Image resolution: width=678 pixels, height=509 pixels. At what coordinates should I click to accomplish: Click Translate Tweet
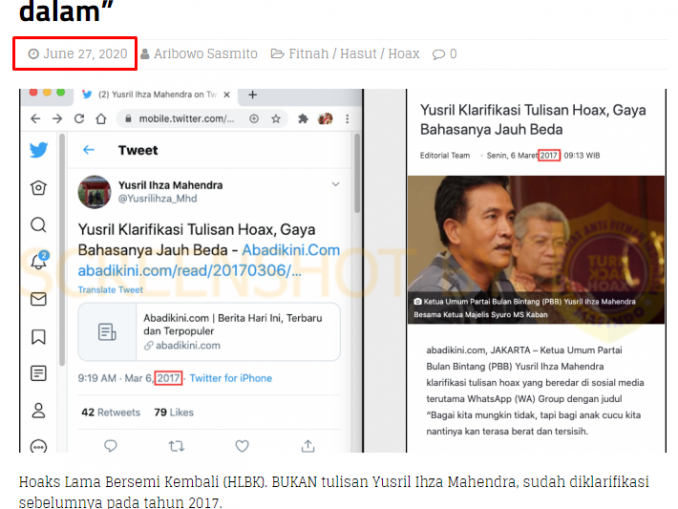click(110, 290)
